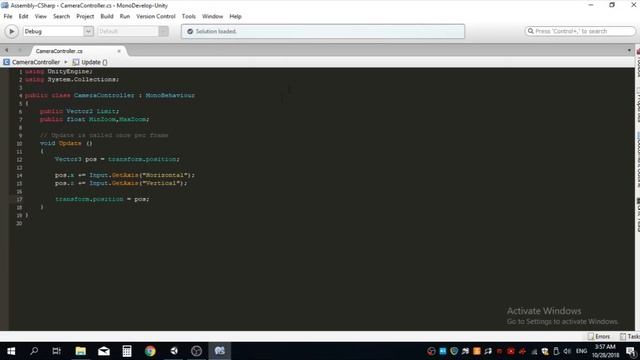The width and height of the screenshot is (640, 360).
Task: Click the next tab arrow
Action: click(x=19, y=50)
